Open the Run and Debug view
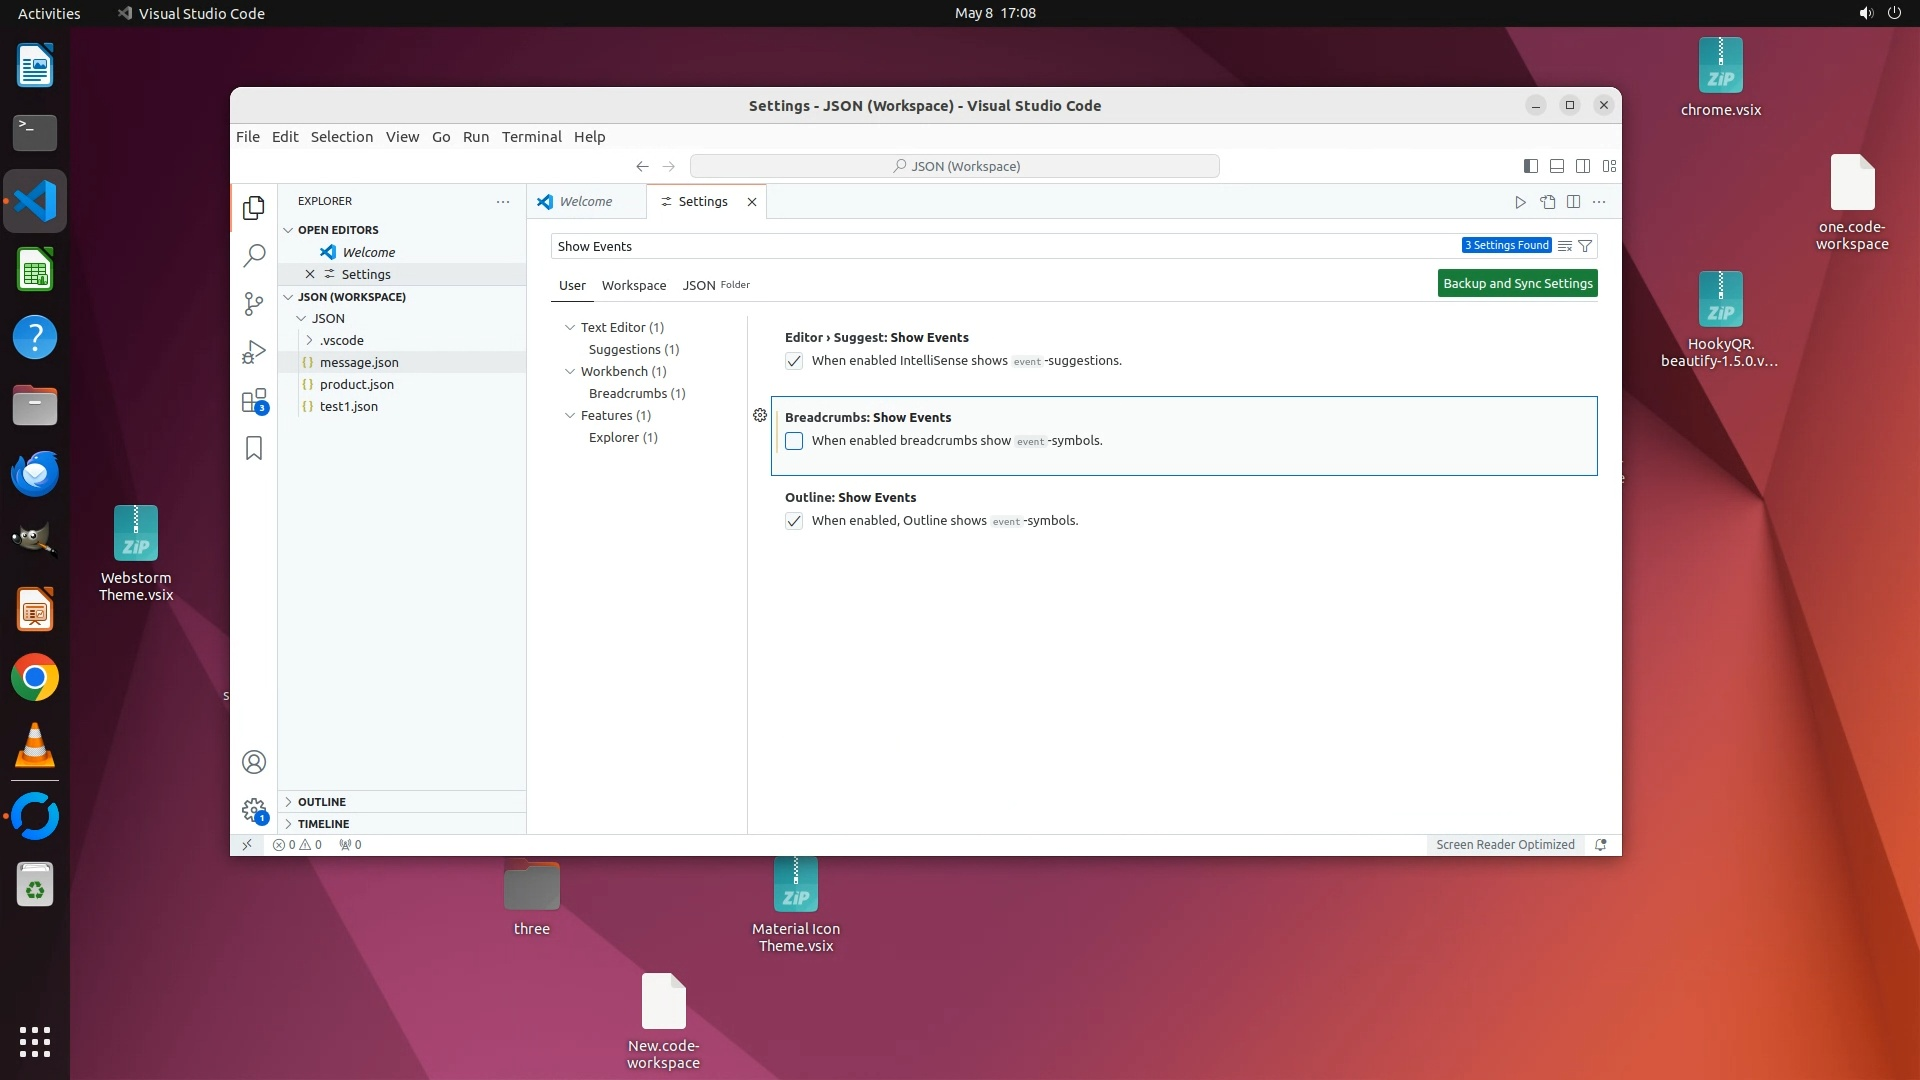Image resolution: width=1920 pixels, height=1080 pixels. [254, 352]
